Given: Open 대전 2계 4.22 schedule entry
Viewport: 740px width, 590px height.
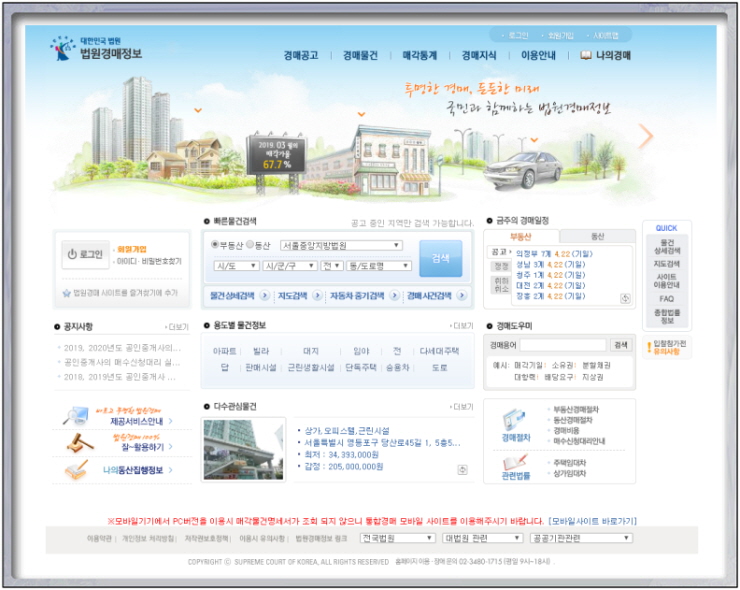Looking at the screenshot, I should click(550, 286).
